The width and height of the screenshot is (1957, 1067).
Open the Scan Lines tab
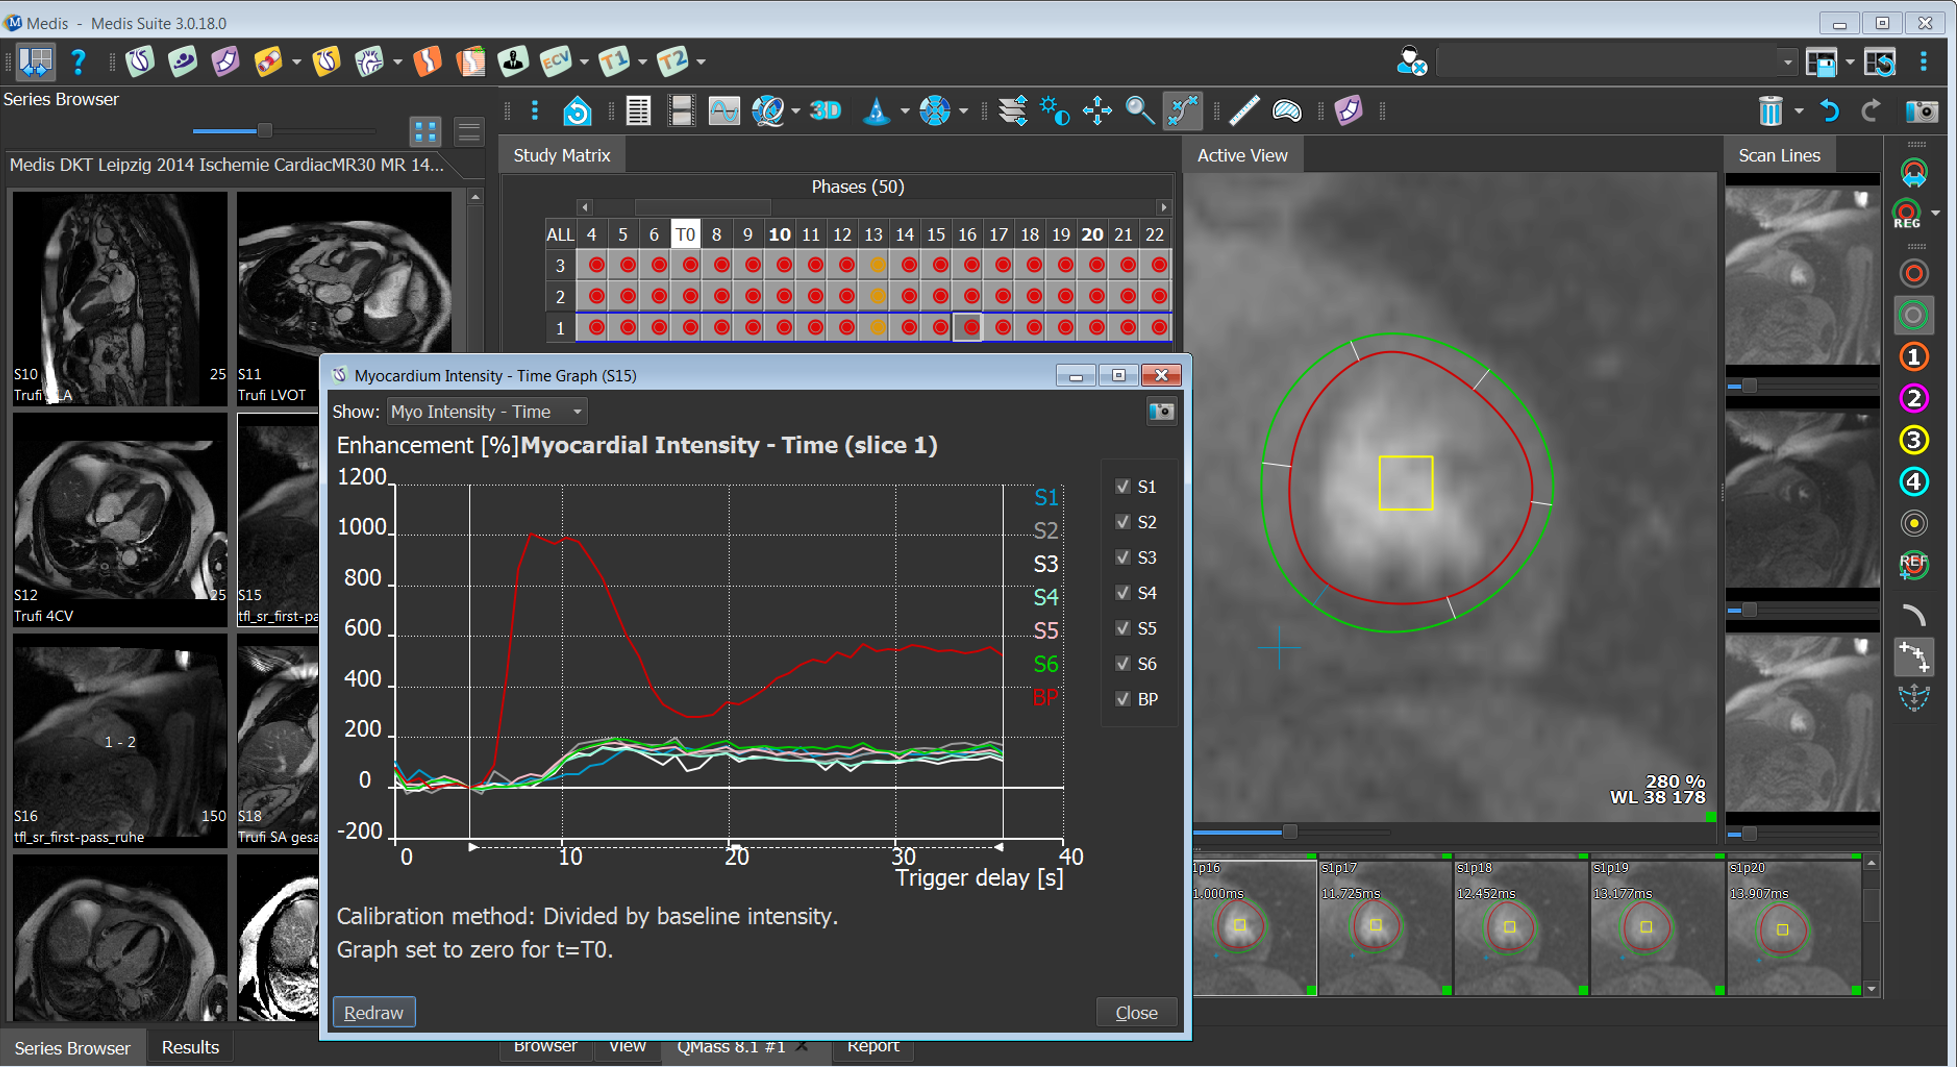[1778, 155]
